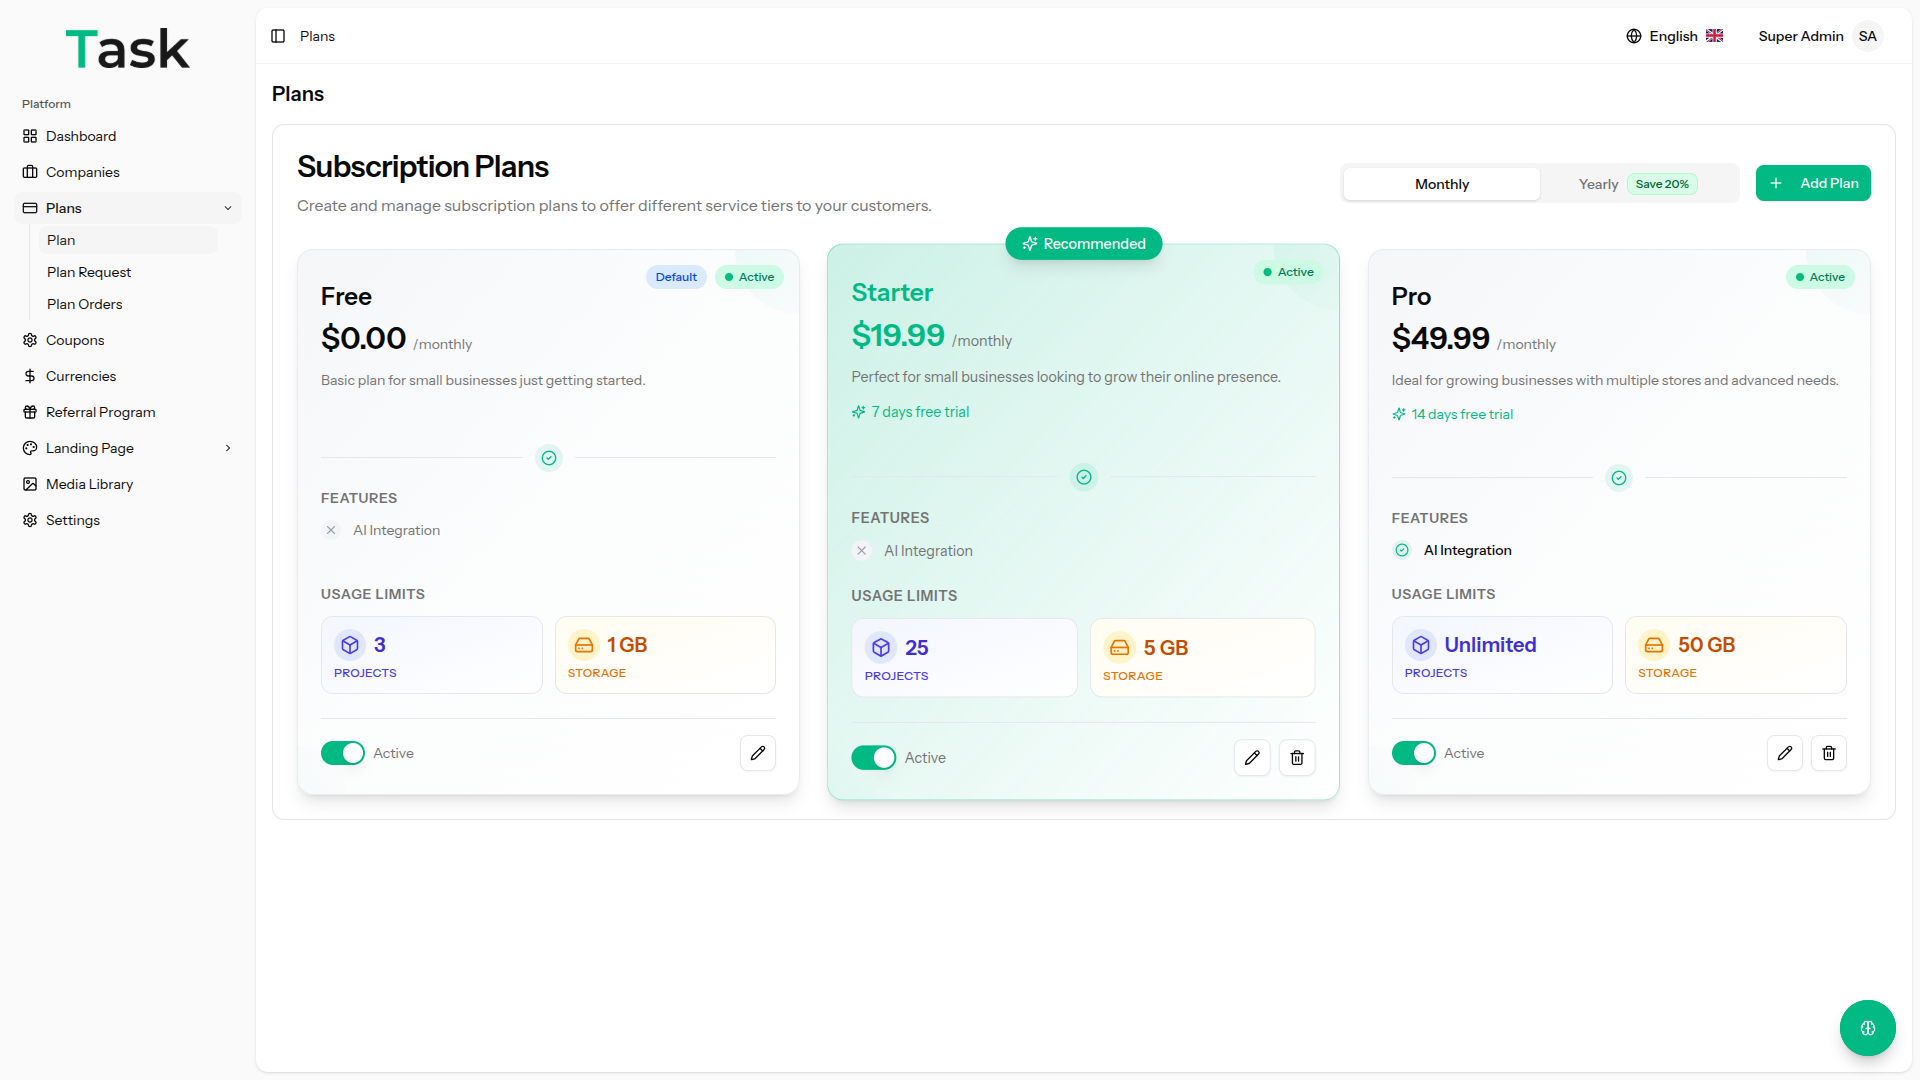Click the sidebar collapse icon
1920x1080 pixels.
tap(278, 36)
